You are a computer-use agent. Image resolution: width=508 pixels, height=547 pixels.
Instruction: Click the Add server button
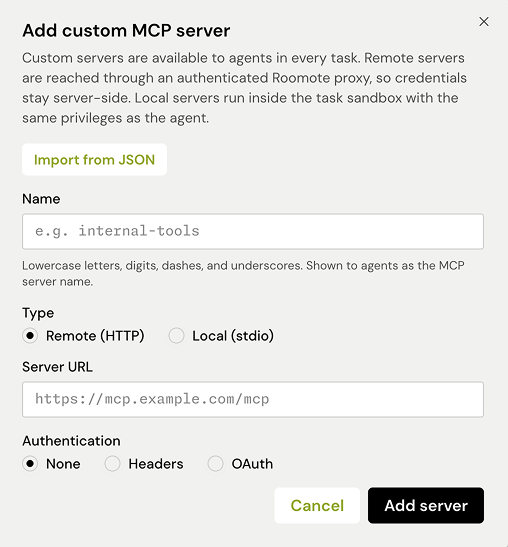pyautogui.click(x=426, y=505)
